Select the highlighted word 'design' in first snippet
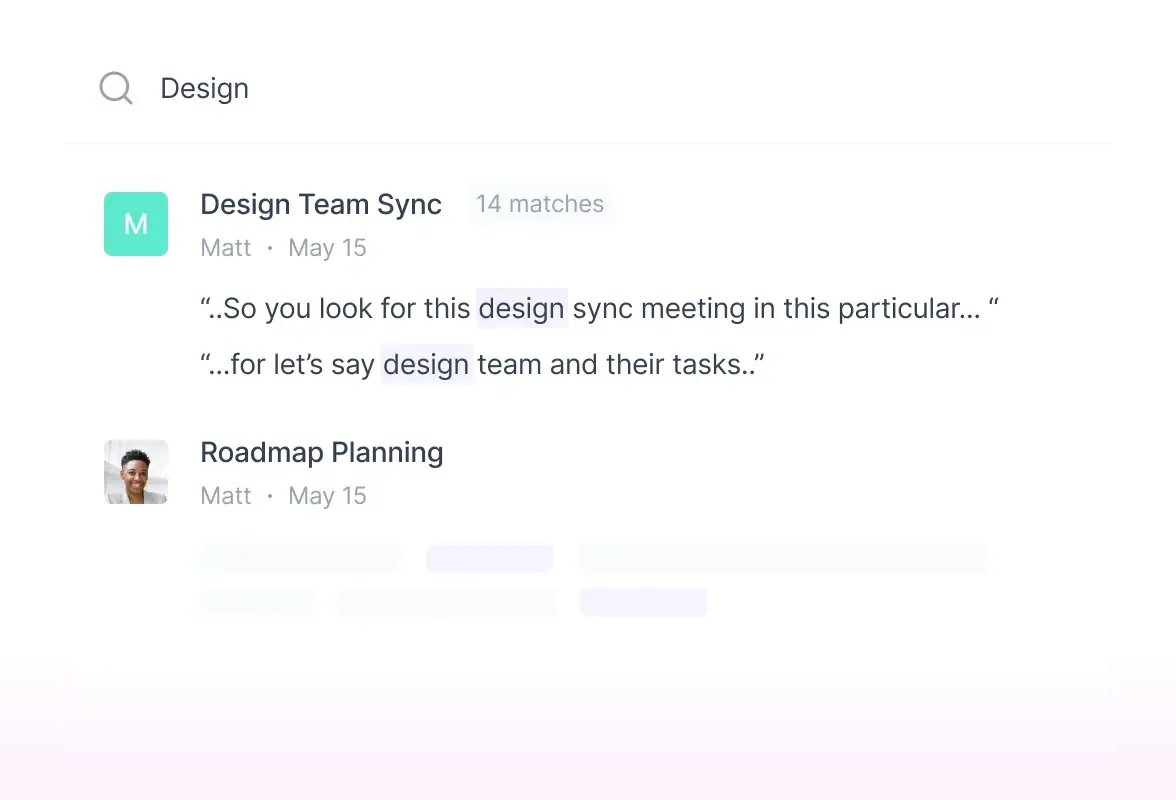The height and width of the screenshot is (800, 1176). [x=521, y=308]
